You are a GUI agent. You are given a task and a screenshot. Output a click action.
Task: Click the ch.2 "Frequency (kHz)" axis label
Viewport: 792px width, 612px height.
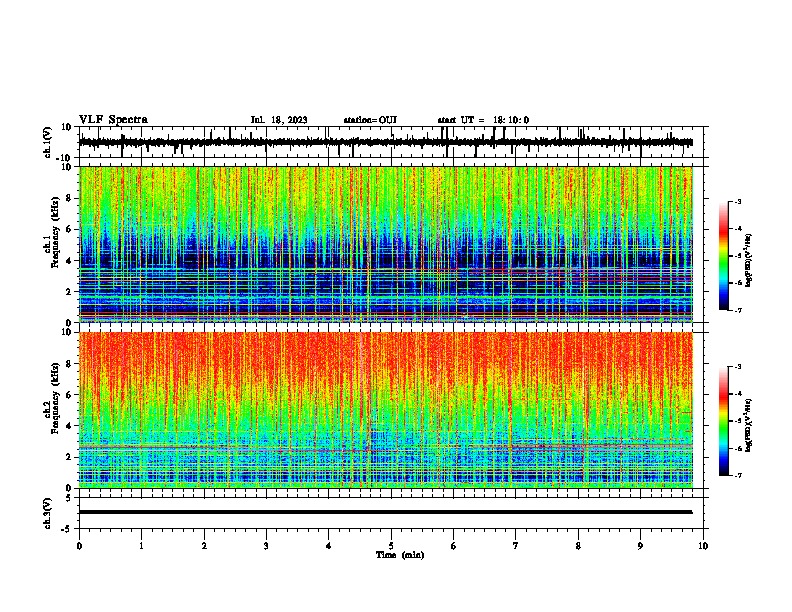pyautogui.click(x=55, y=398)
